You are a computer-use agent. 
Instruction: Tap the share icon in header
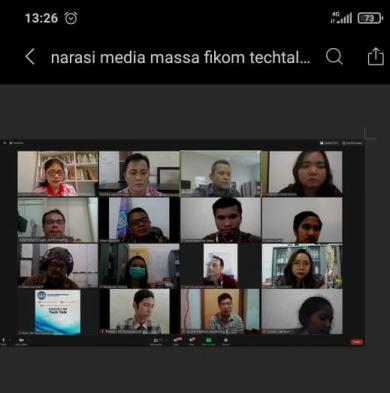point(376,56)
